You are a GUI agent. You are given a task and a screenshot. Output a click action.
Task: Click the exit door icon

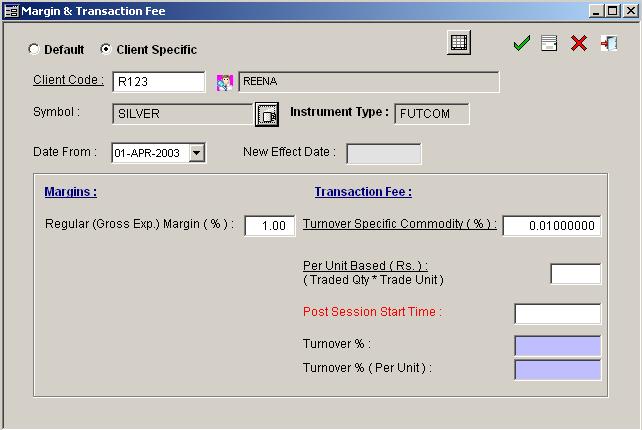coord(608,44)
